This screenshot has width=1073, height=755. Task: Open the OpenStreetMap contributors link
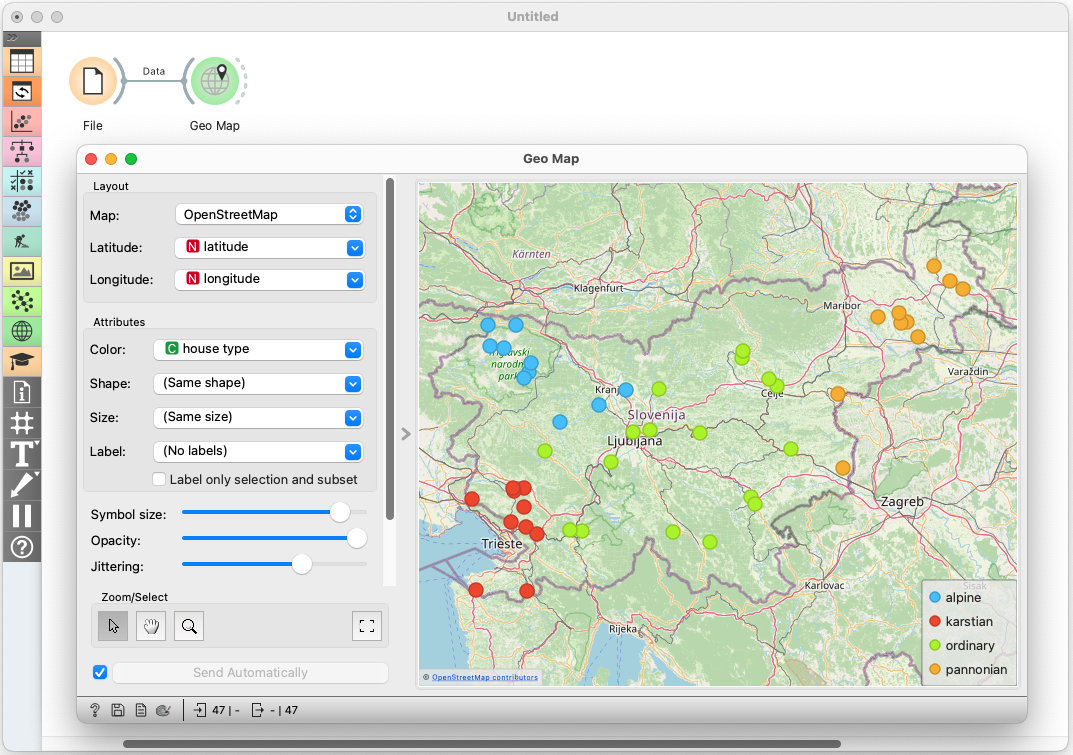tap(484, 678)
